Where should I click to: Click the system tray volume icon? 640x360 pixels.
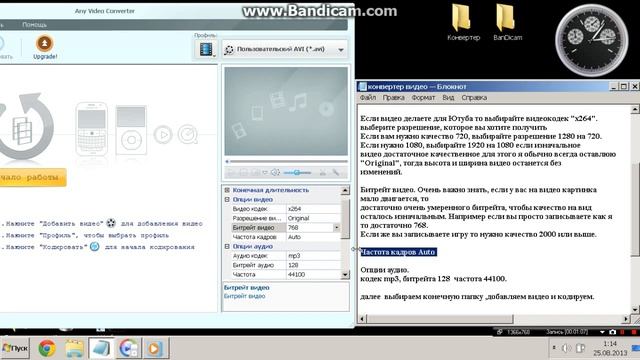click(566, 348)
